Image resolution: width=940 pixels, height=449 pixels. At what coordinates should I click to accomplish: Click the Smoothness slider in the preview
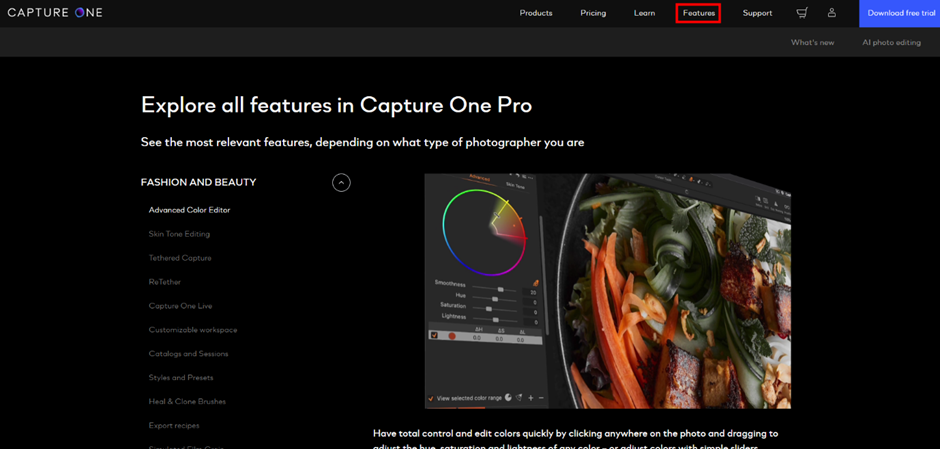[495, 290]
